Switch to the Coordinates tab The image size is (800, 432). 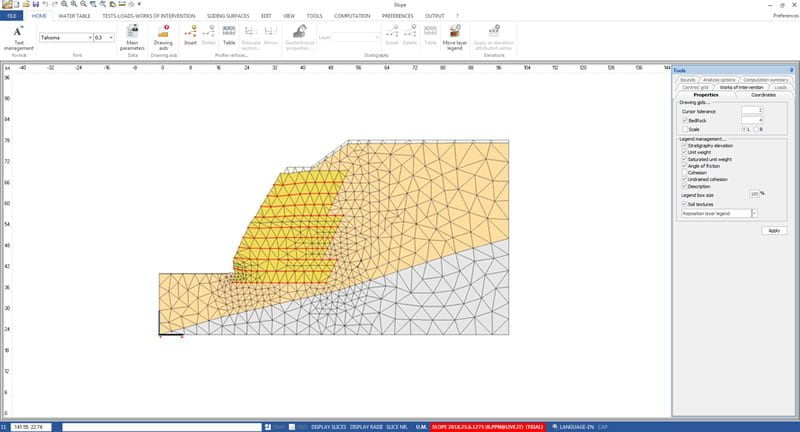[x=763, y=95]
